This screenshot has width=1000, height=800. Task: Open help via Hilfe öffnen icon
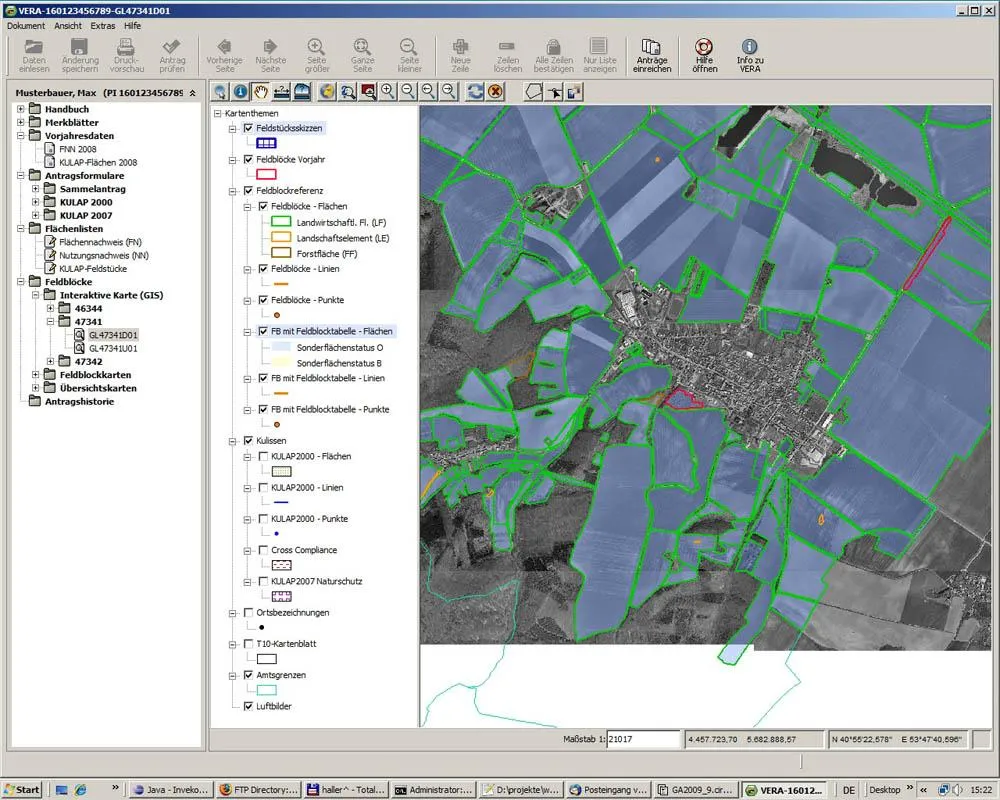[x=705, y=55]
